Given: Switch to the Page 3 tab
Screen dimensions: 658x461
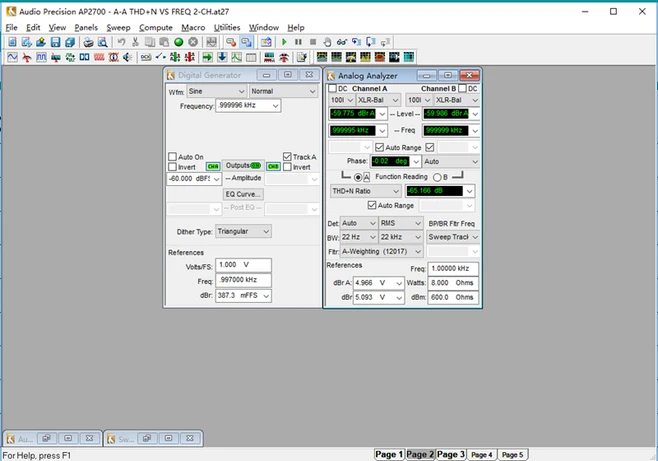Looking at the screenshot, I should pos(451,454).
